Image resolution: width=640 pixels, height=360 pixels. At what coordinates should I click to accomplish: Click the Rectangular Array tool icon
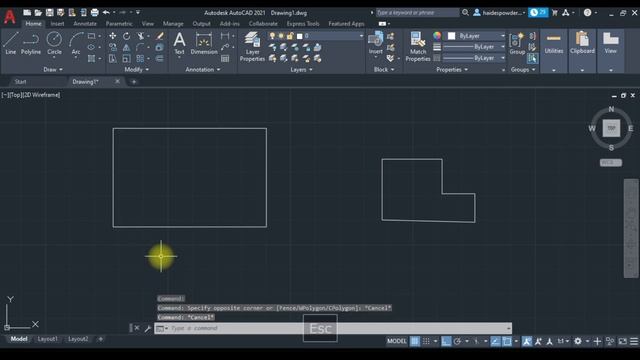coord(140,58)
